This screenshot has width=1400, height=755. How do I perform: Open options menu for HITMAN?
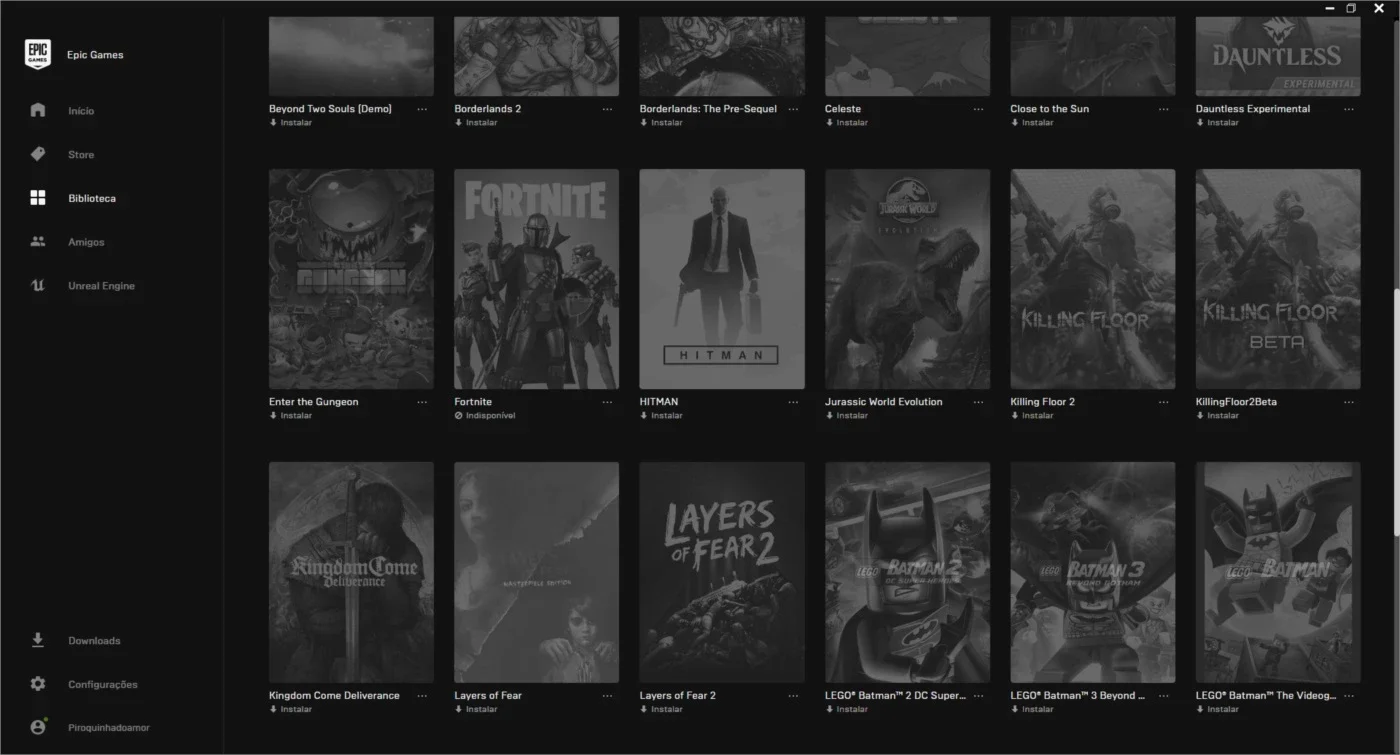tap(793, 401)
